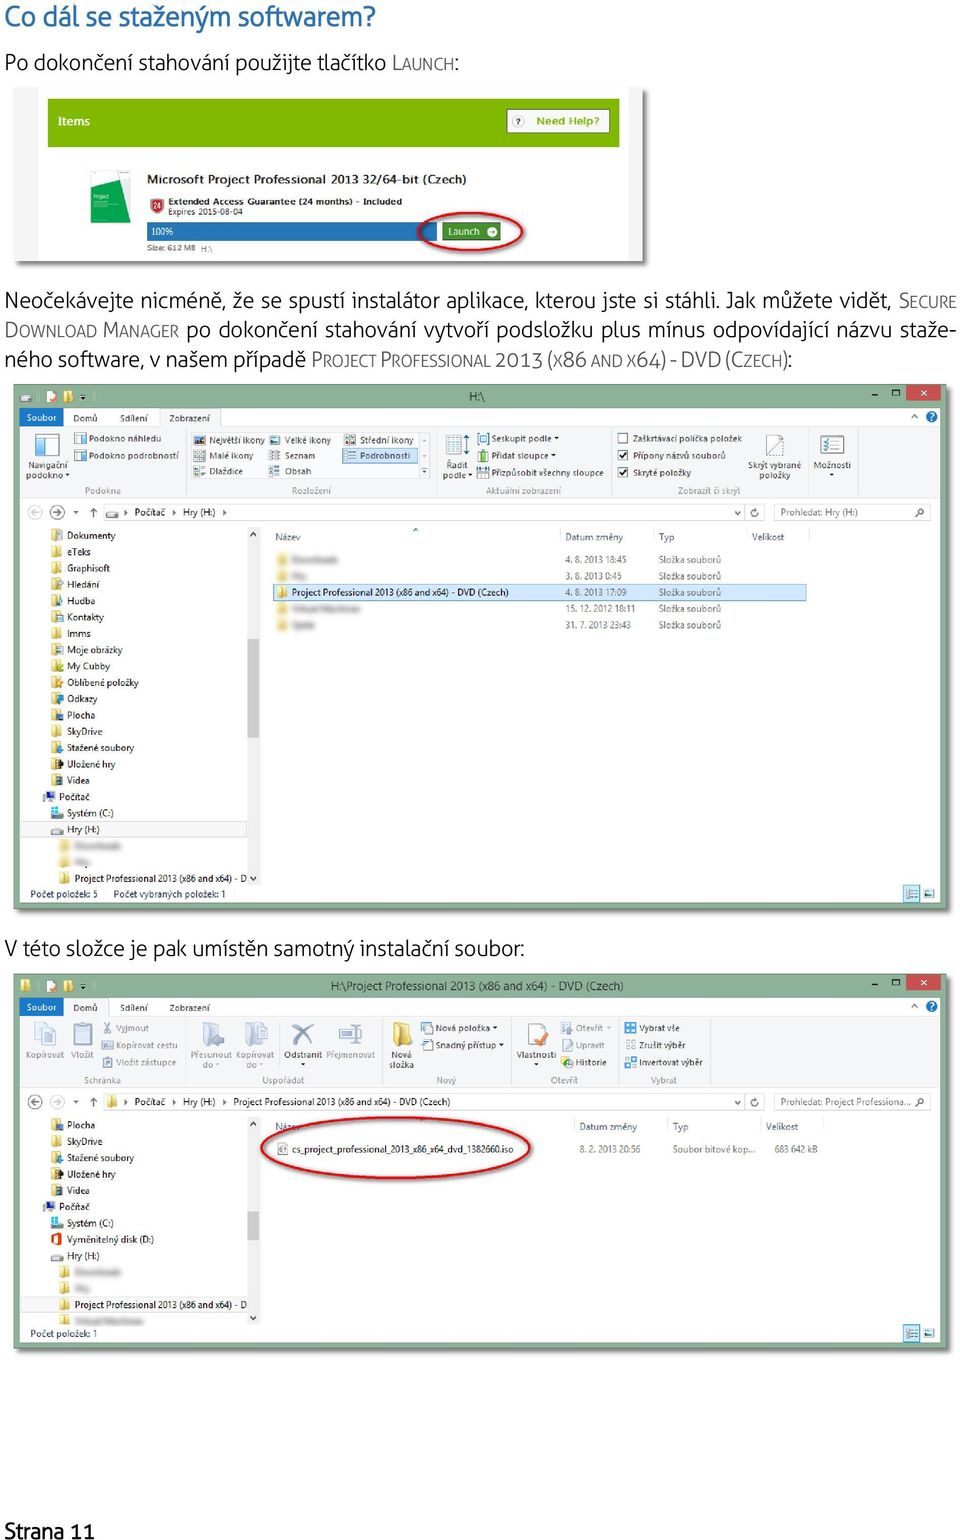Image resolution: width=960 pixels, height=1540 pixels.
Task: Open Sdílení tab in H:\ window
Action: [x=134, y=418]
